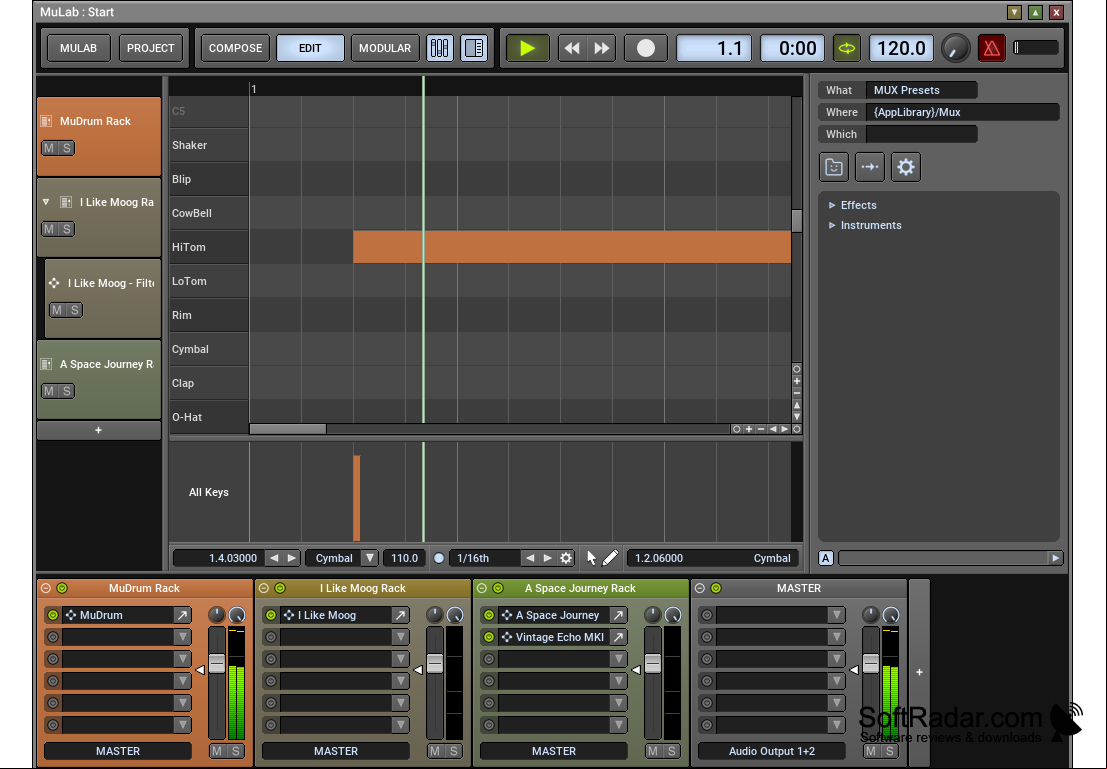
Task: Mute the A Space Journey track
Action: (x=49, y=391)
